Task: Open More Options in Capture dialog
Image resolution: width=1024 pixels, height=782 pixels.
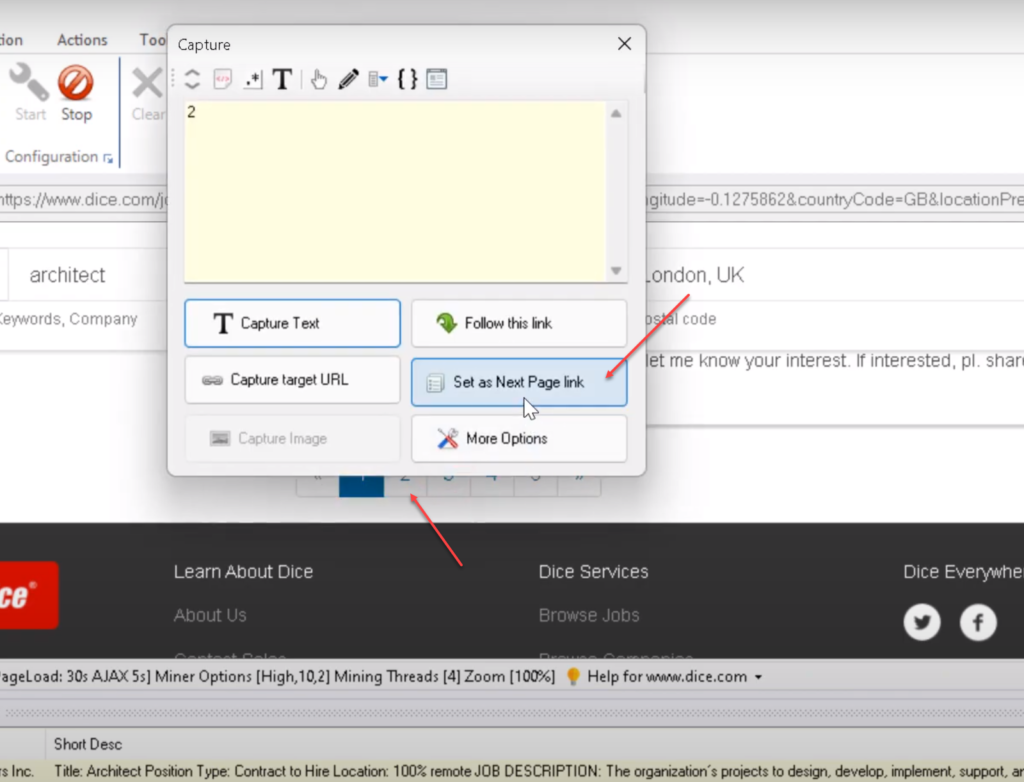Action: (518, 439)
